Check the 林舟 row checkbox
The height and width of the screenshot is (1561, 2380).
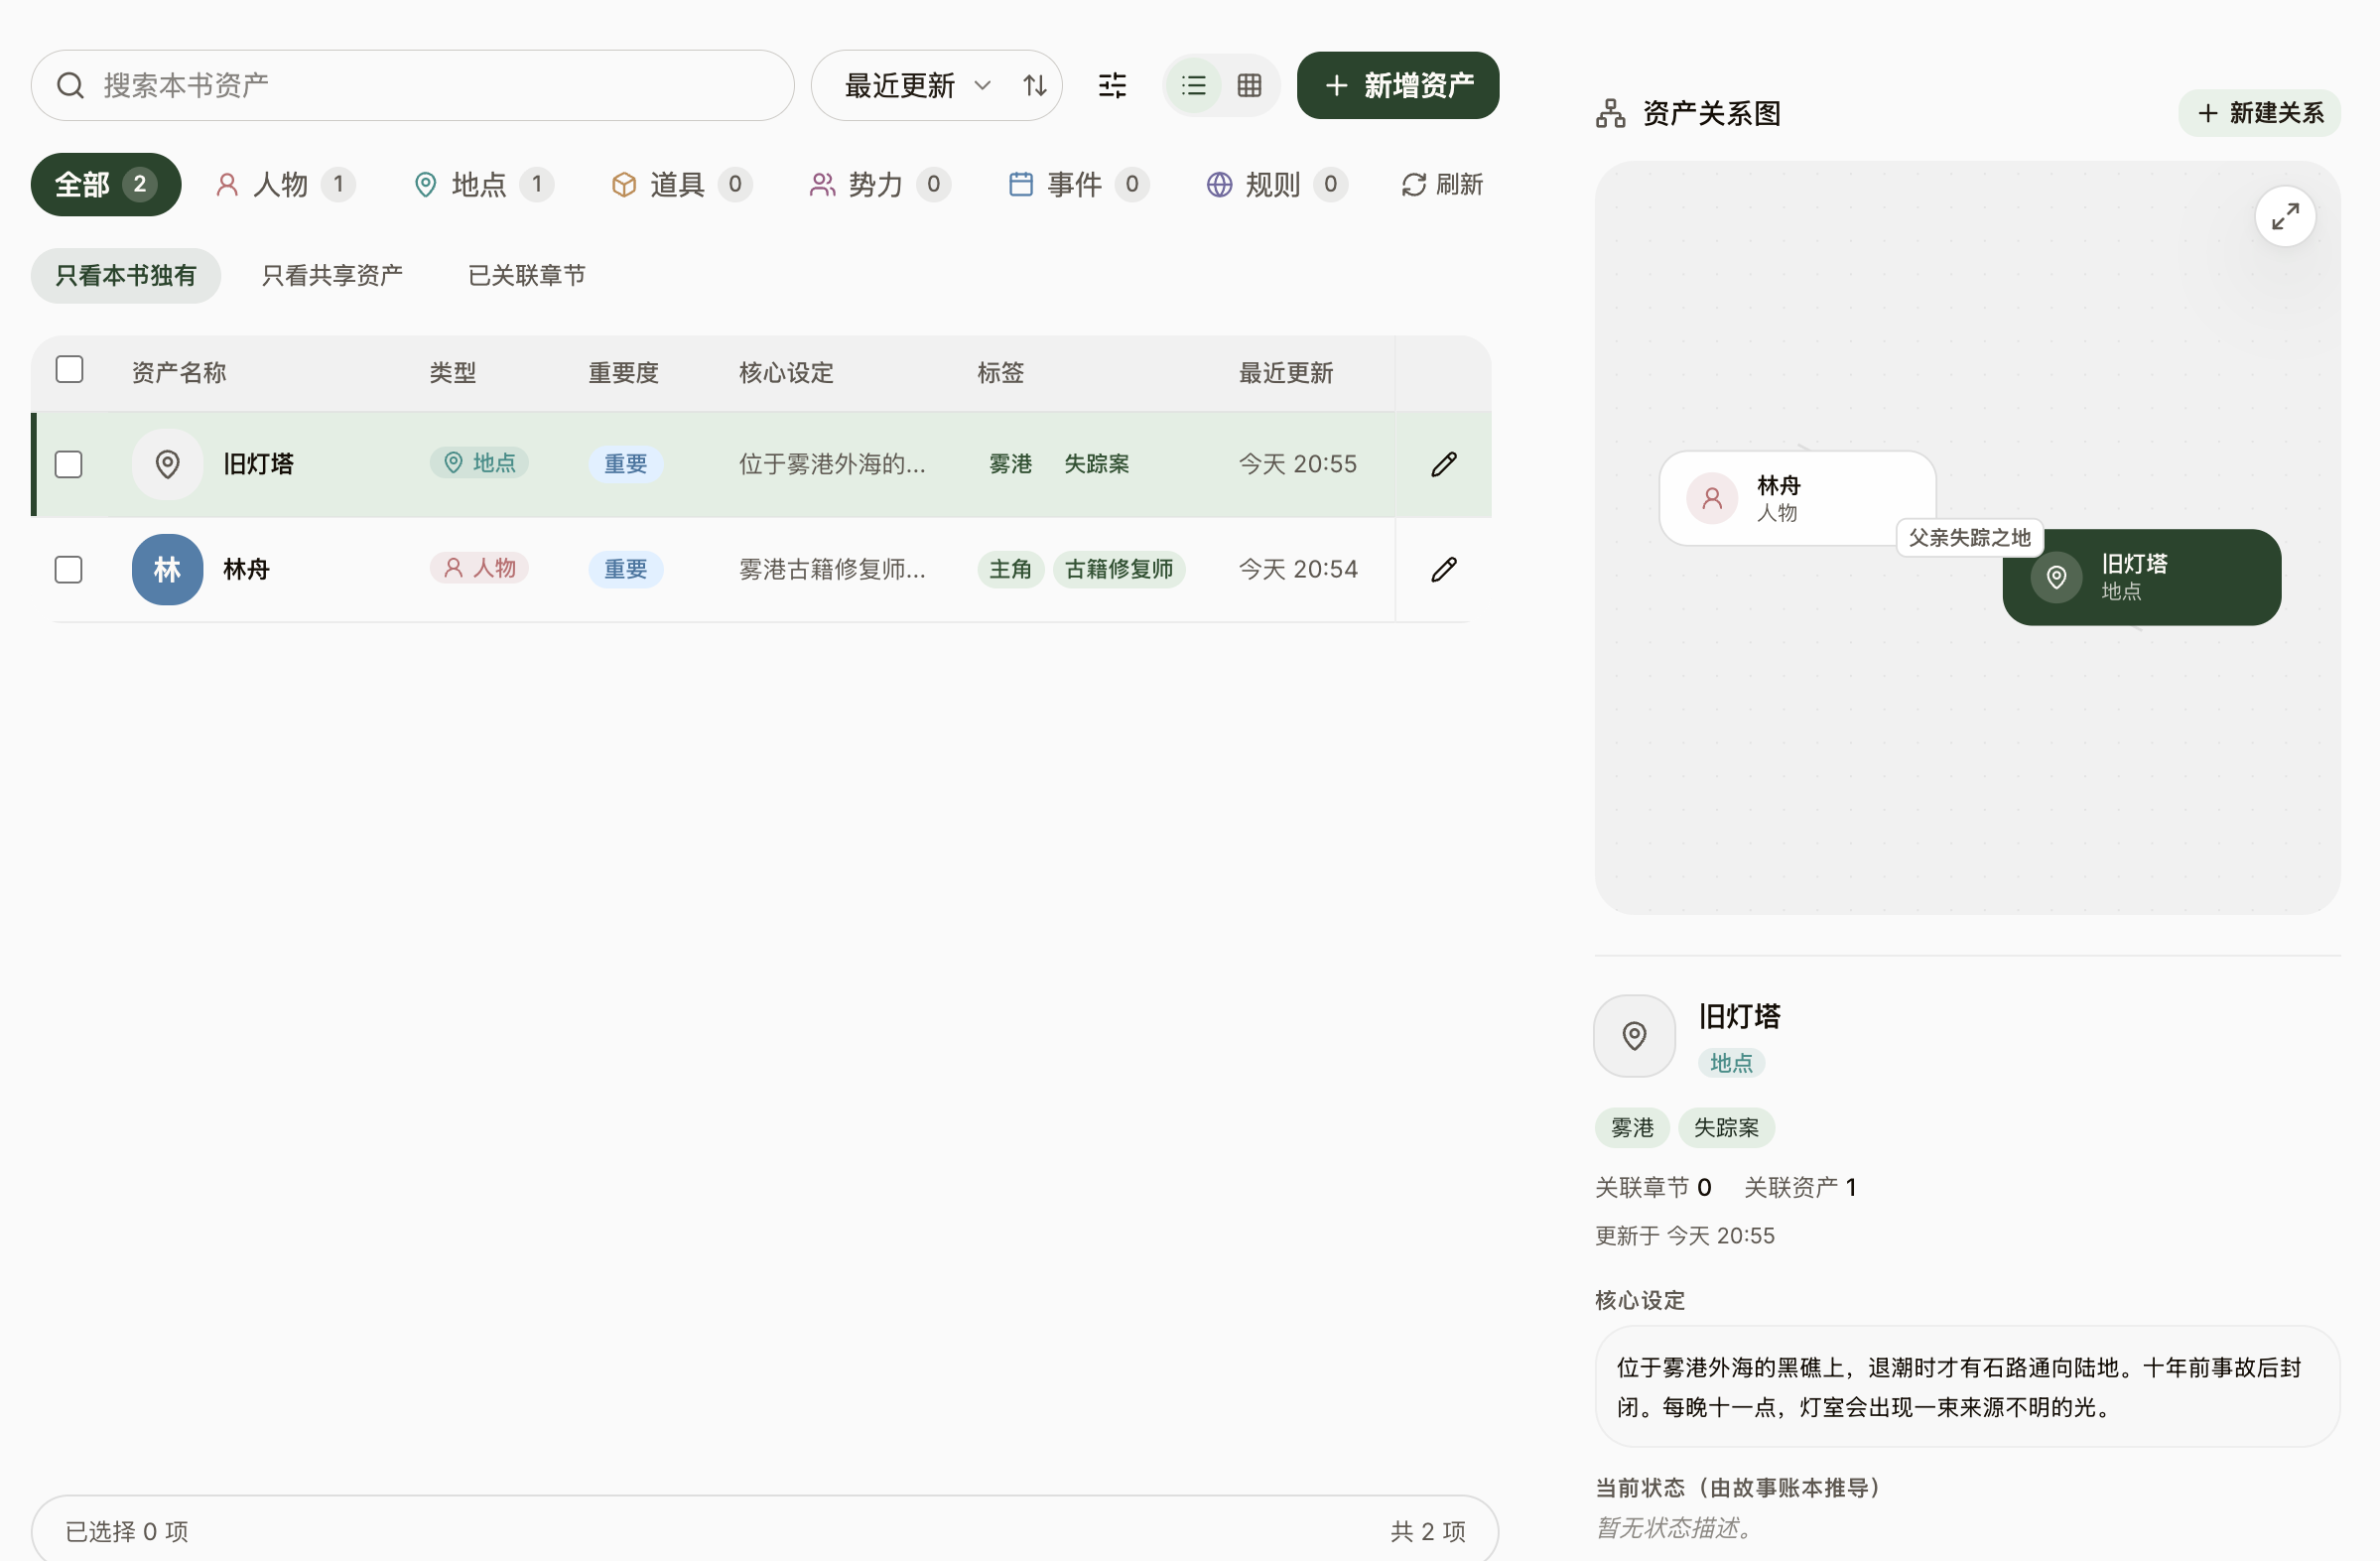pos(69,570)
